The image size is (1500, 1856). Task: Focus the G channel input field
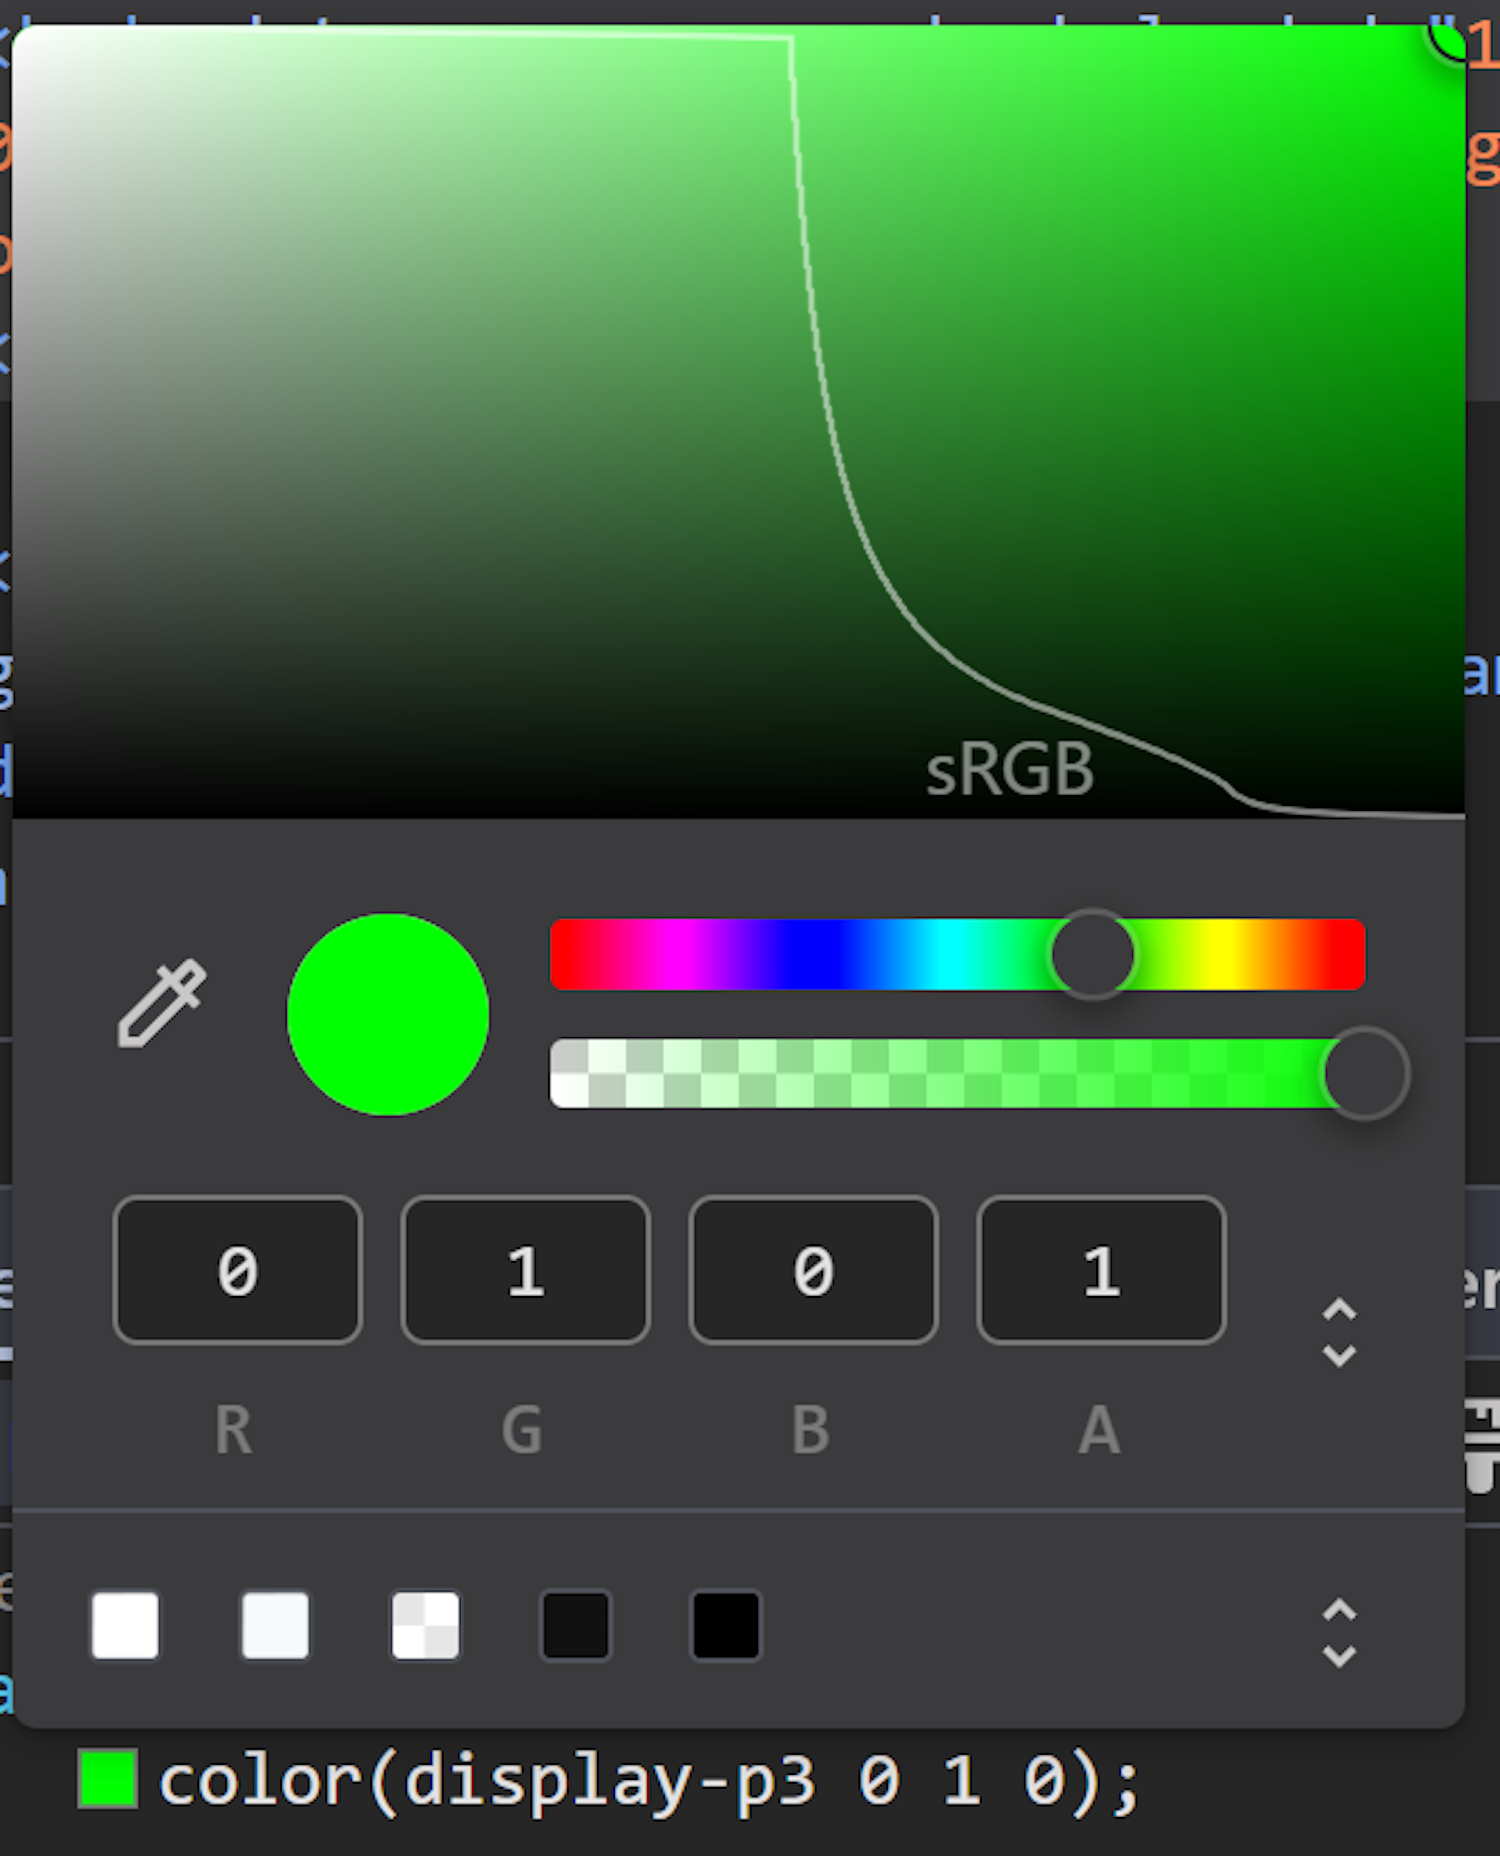click(x=526, y=1270)
